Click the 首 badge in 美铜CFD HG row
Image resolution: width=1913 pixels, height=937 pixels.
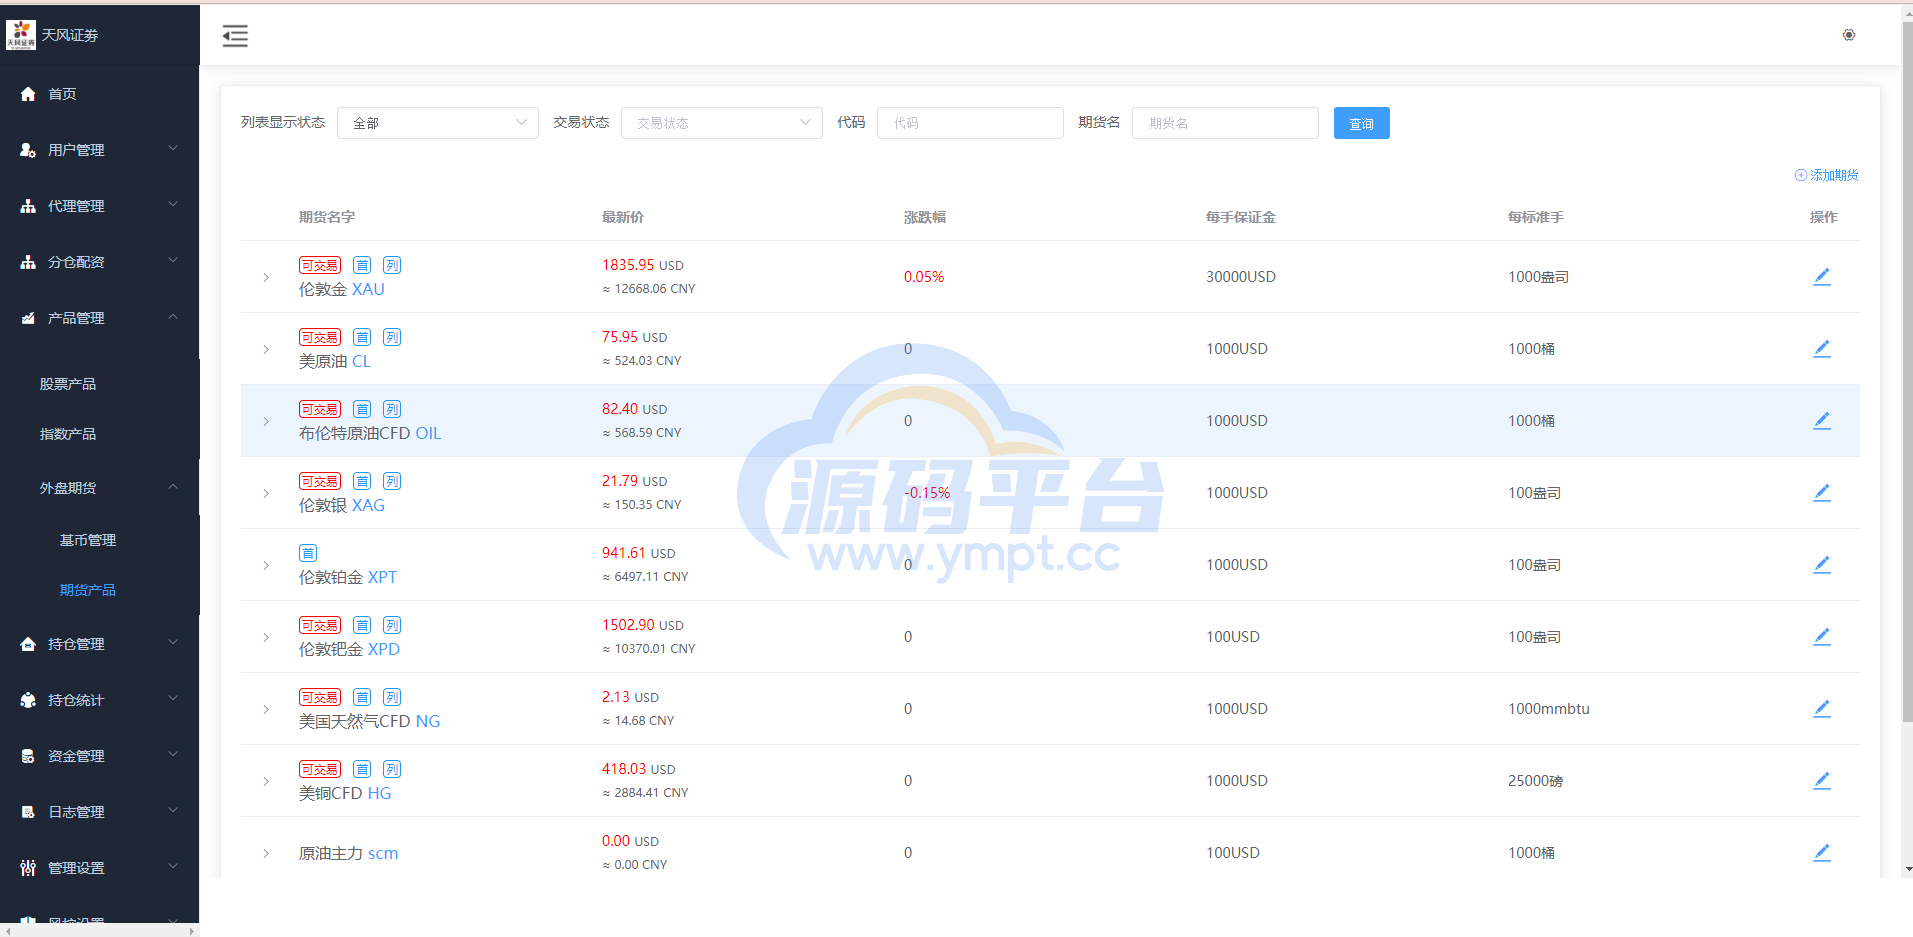coord(362,769)
